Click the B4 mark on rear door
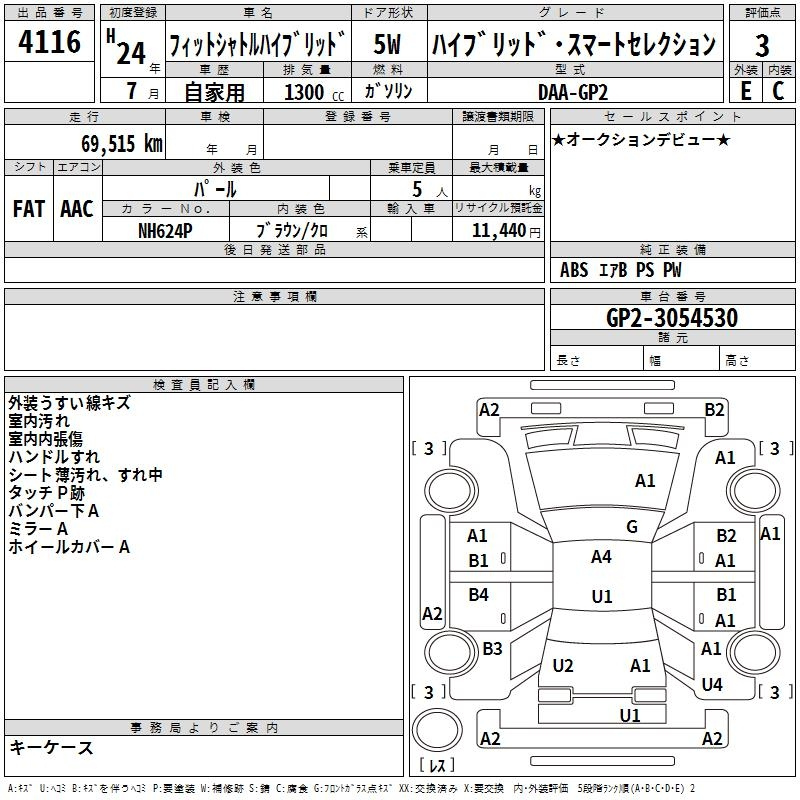The height and width of the screenshot is (800, 800). [x=479, y=594]
